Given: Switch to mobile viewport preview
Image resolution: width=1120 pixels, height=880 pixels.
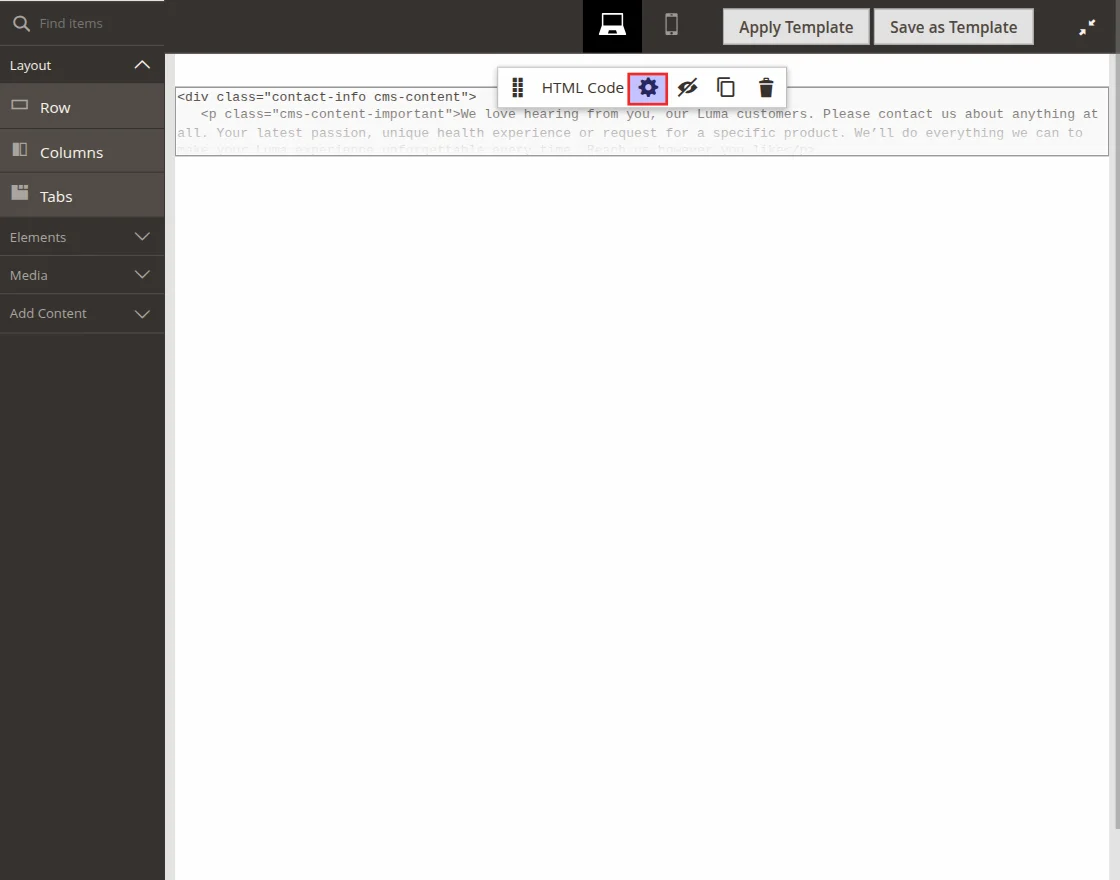Looking at the screenshot, I should click(671, 26).
